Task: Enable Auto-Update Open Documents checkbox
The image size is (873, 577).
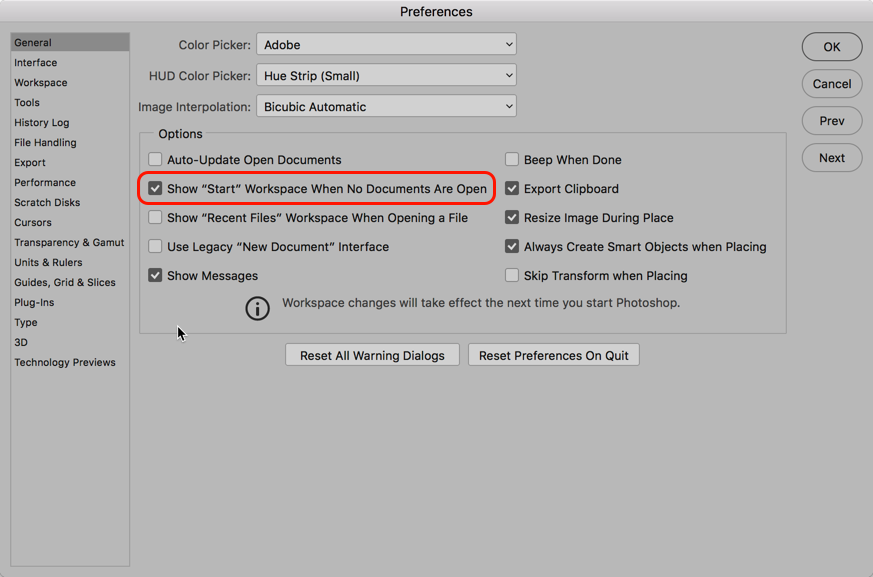Action: click(155, 160)
